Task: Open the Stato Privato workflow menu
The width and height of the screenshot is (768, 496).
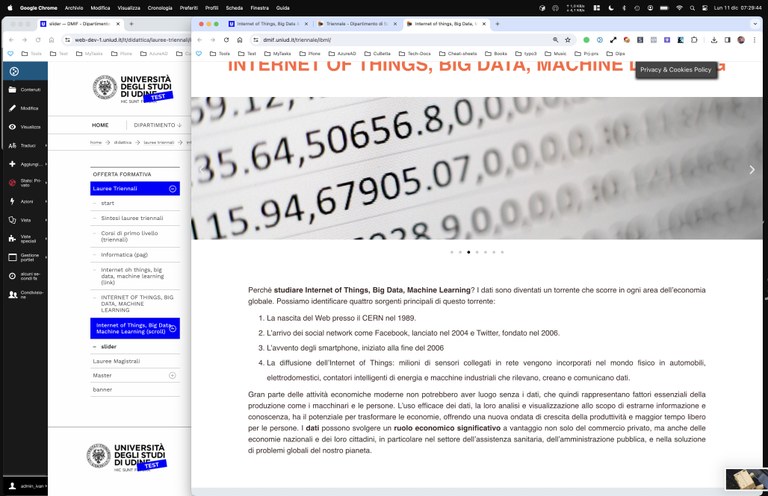Action: [25, 183]
